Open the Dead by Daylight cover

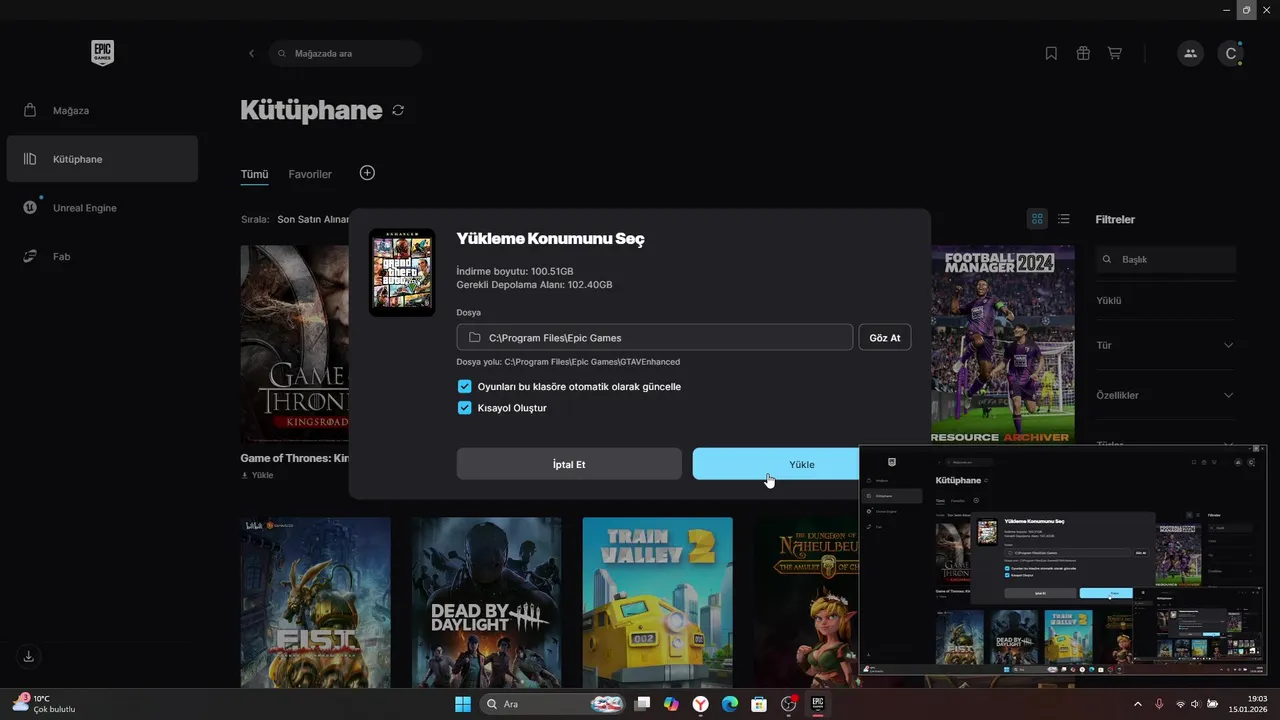click(x=486, y=602)
